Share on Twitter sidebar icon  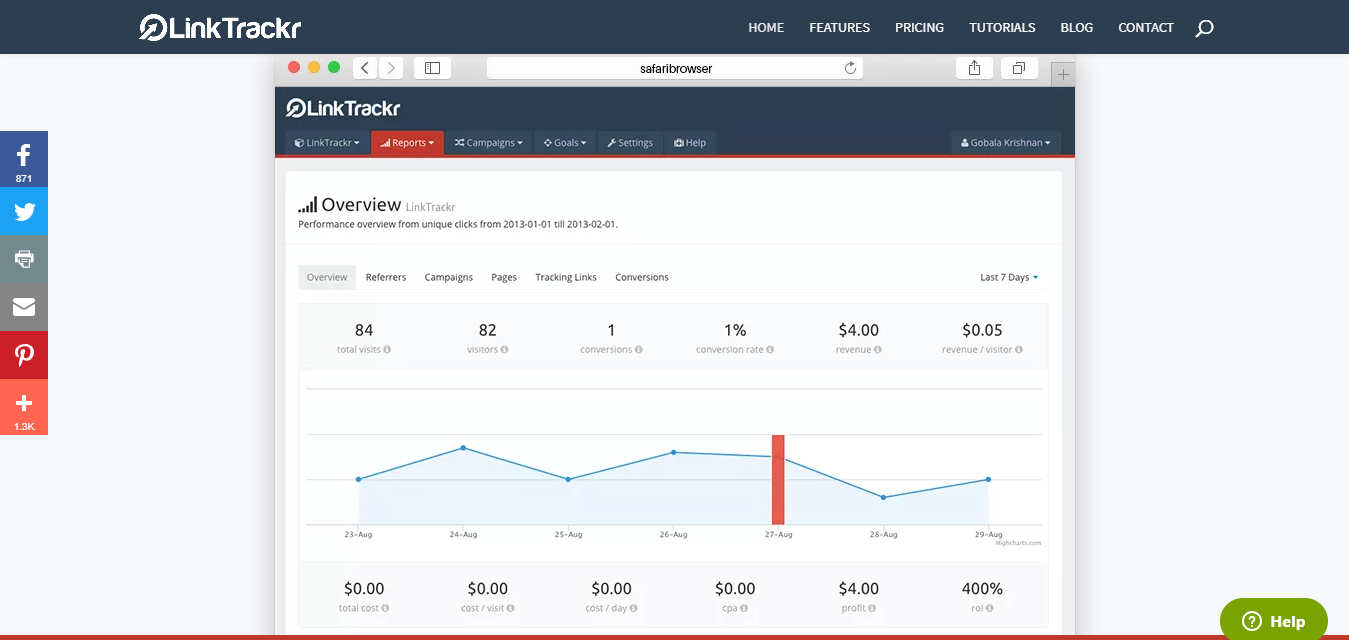pyautogui.click(x=24, y=211)
